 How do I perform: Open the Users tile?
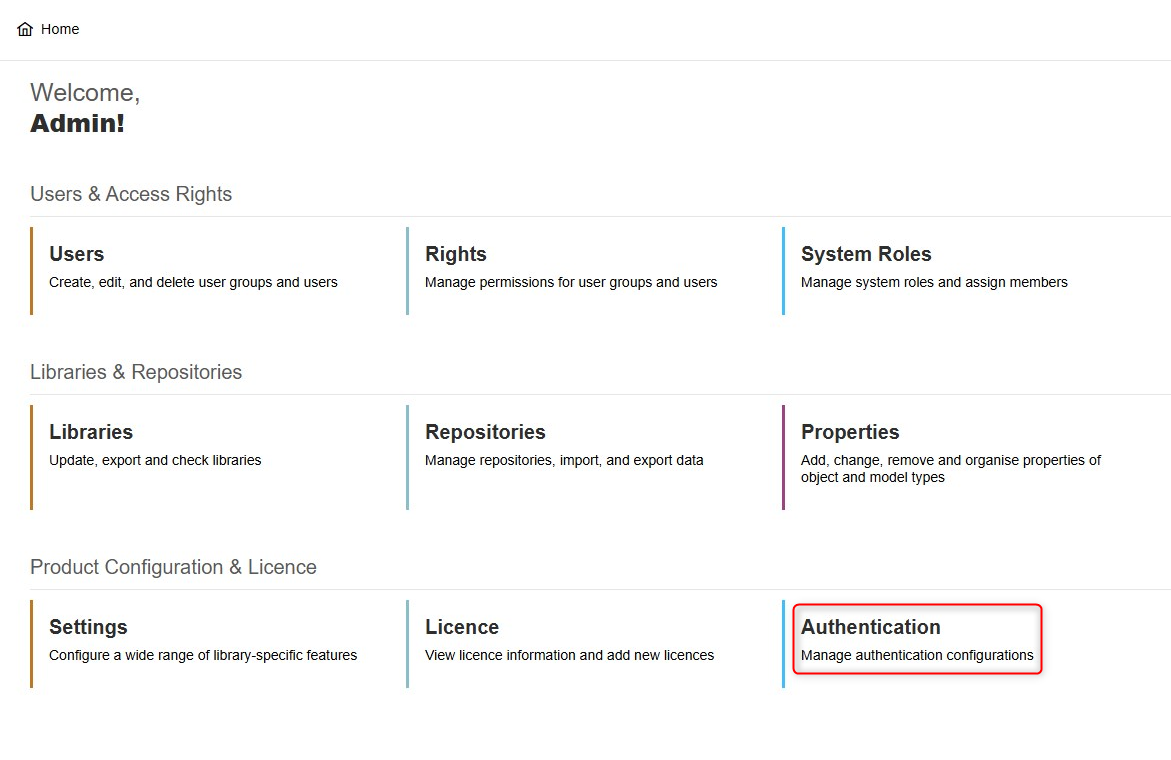[77, 254]
